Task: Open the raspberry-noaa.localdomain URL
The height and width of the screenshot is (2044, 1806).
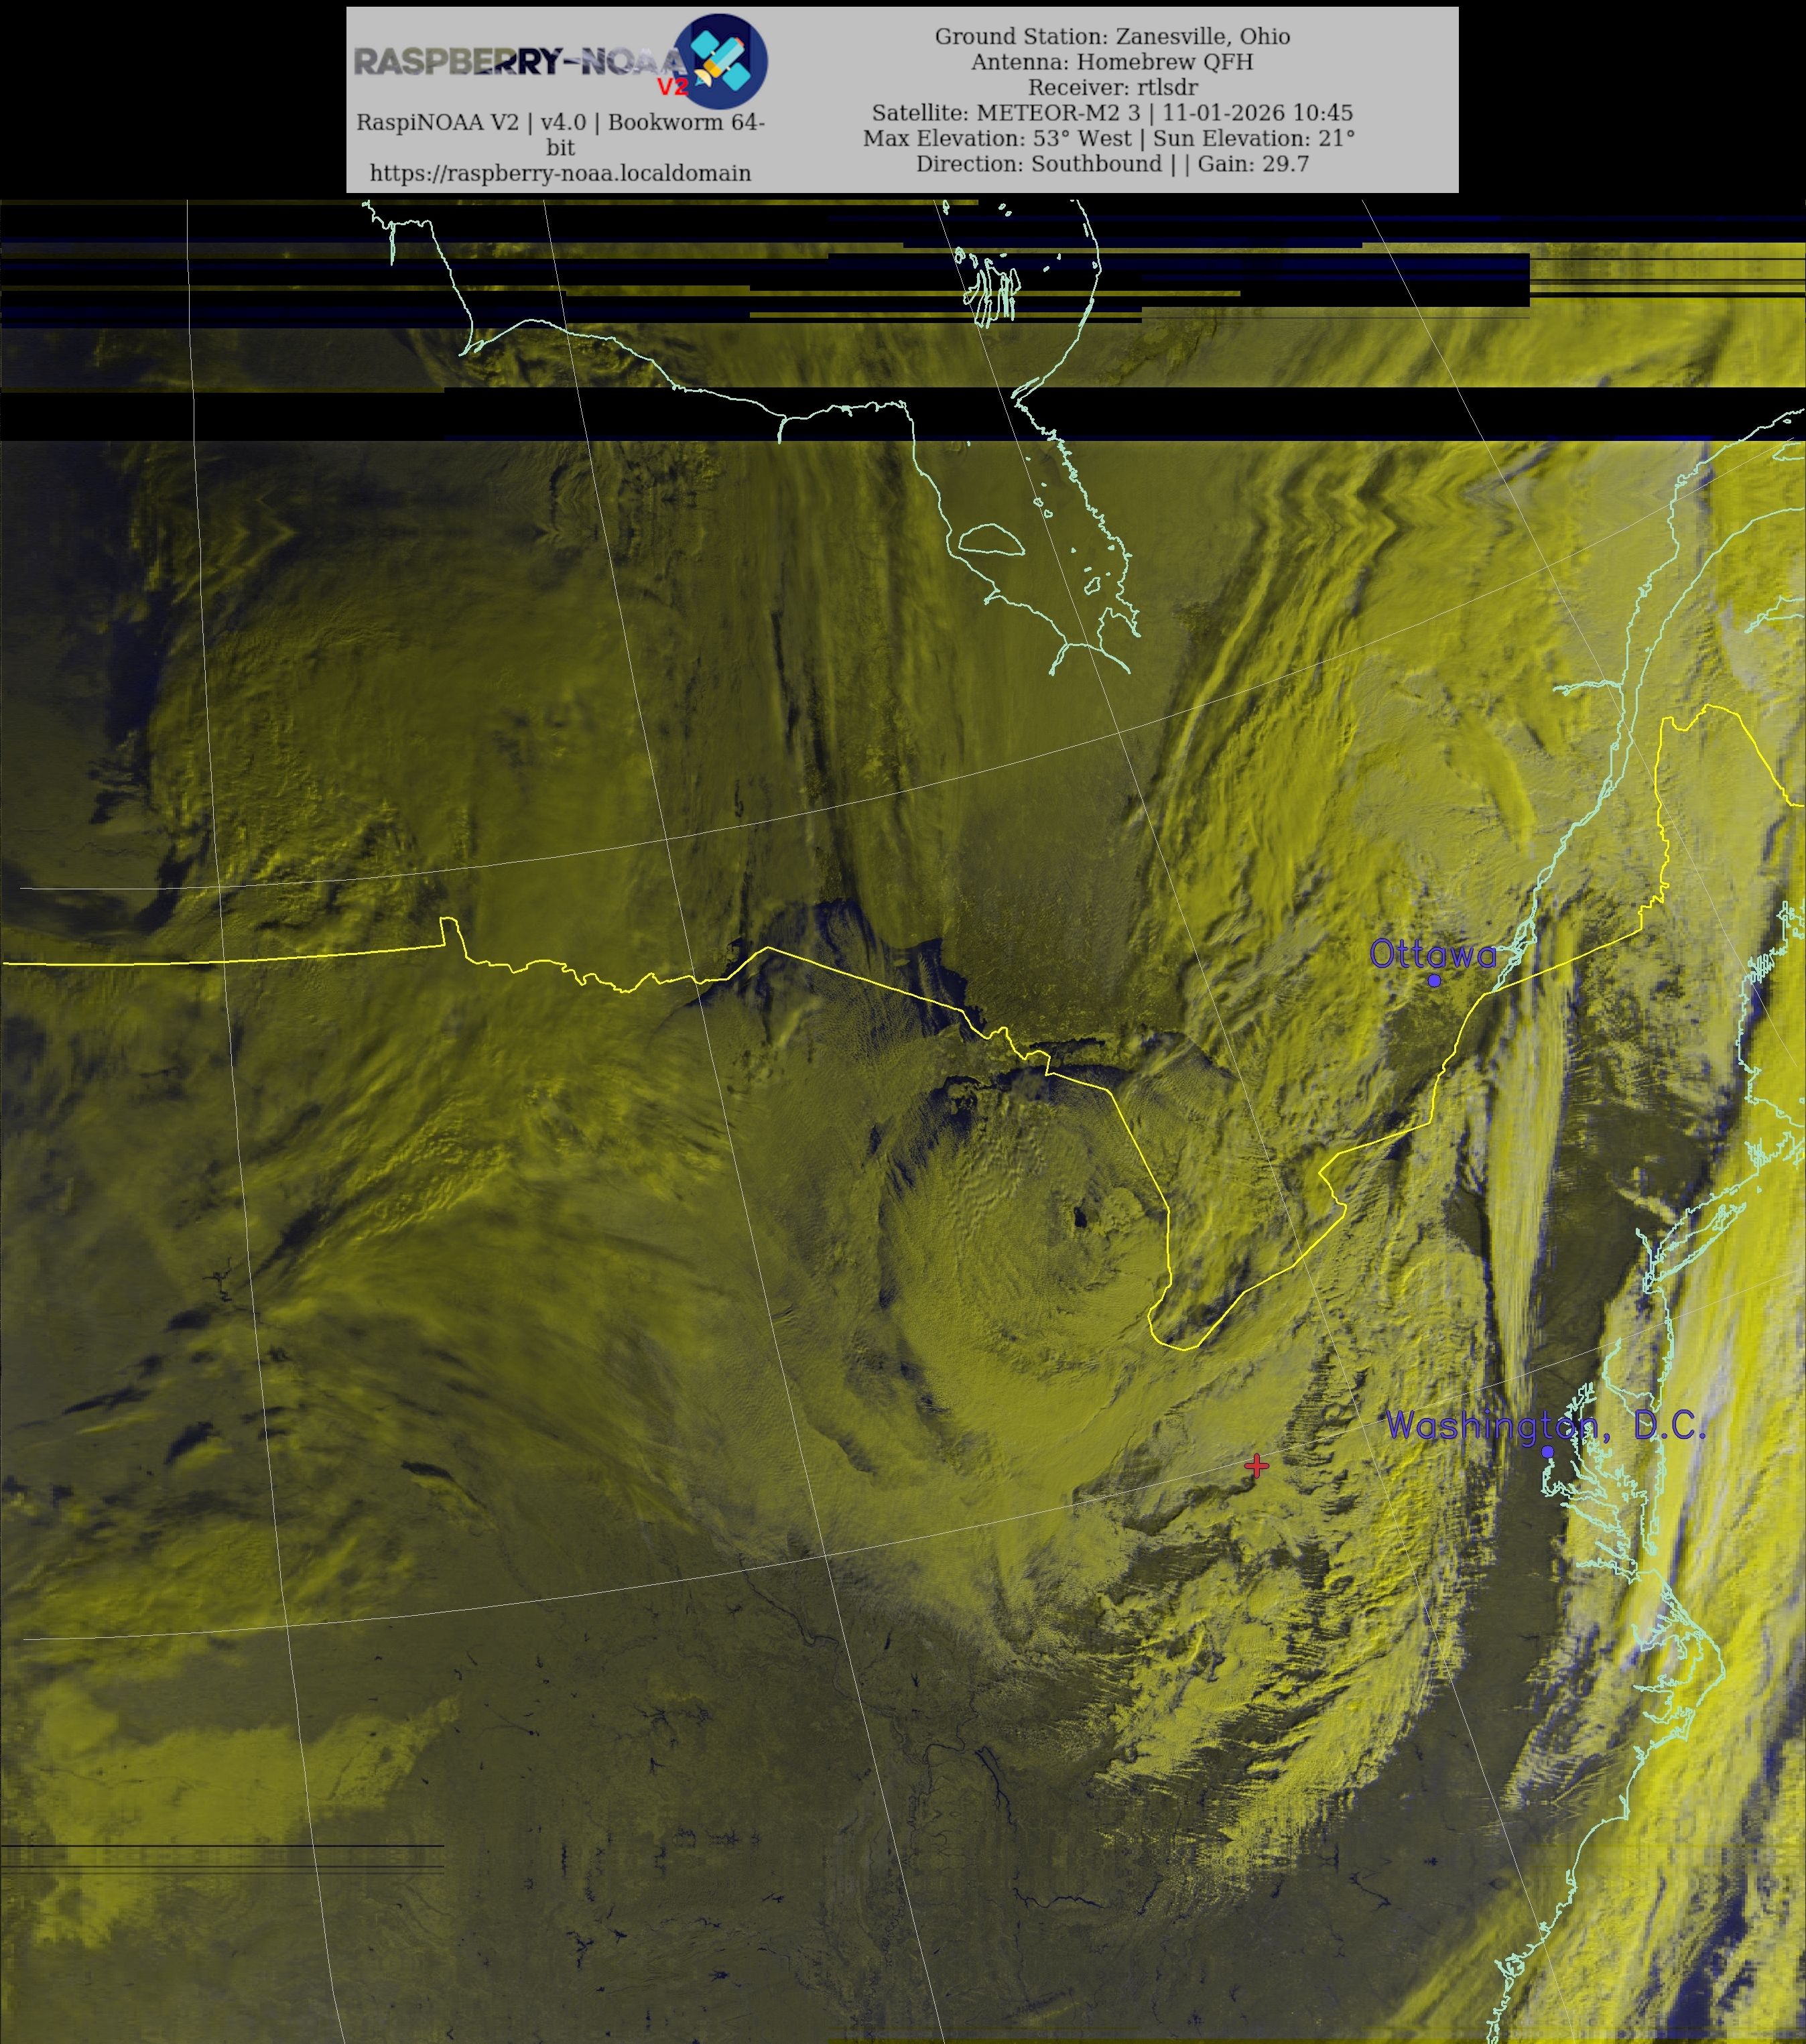Action: [x=560, y=173]
